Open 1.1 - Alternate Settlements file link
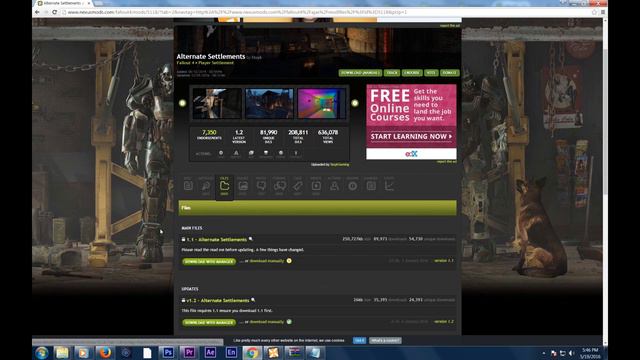 [216, 240]
